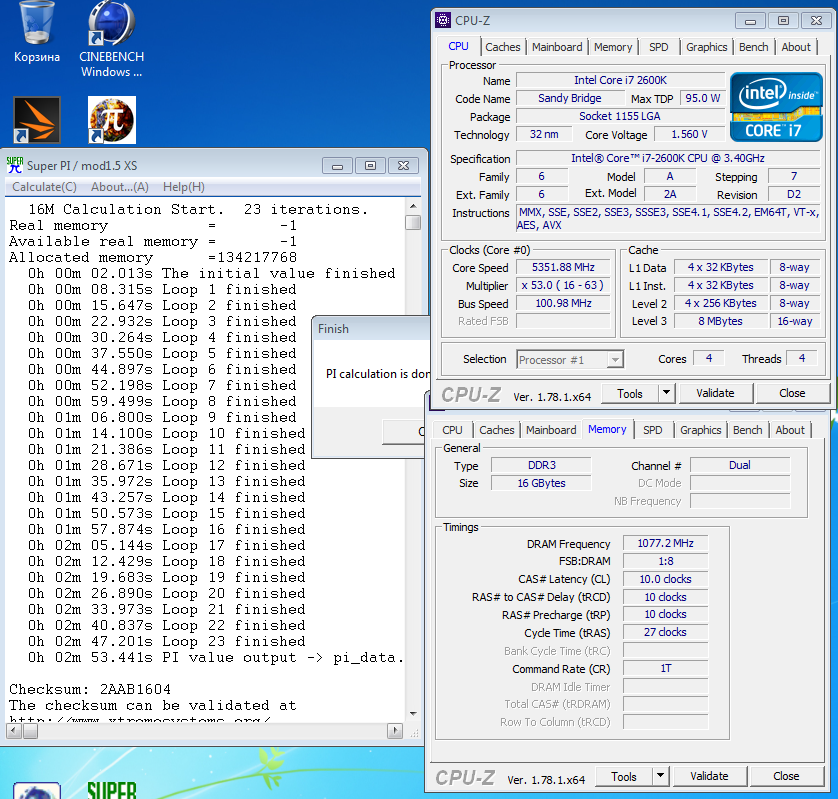This screenshot has height=799, width=838.
Task: Switch to Mainboard tab in top CPU-Z window
Action: 557,47
